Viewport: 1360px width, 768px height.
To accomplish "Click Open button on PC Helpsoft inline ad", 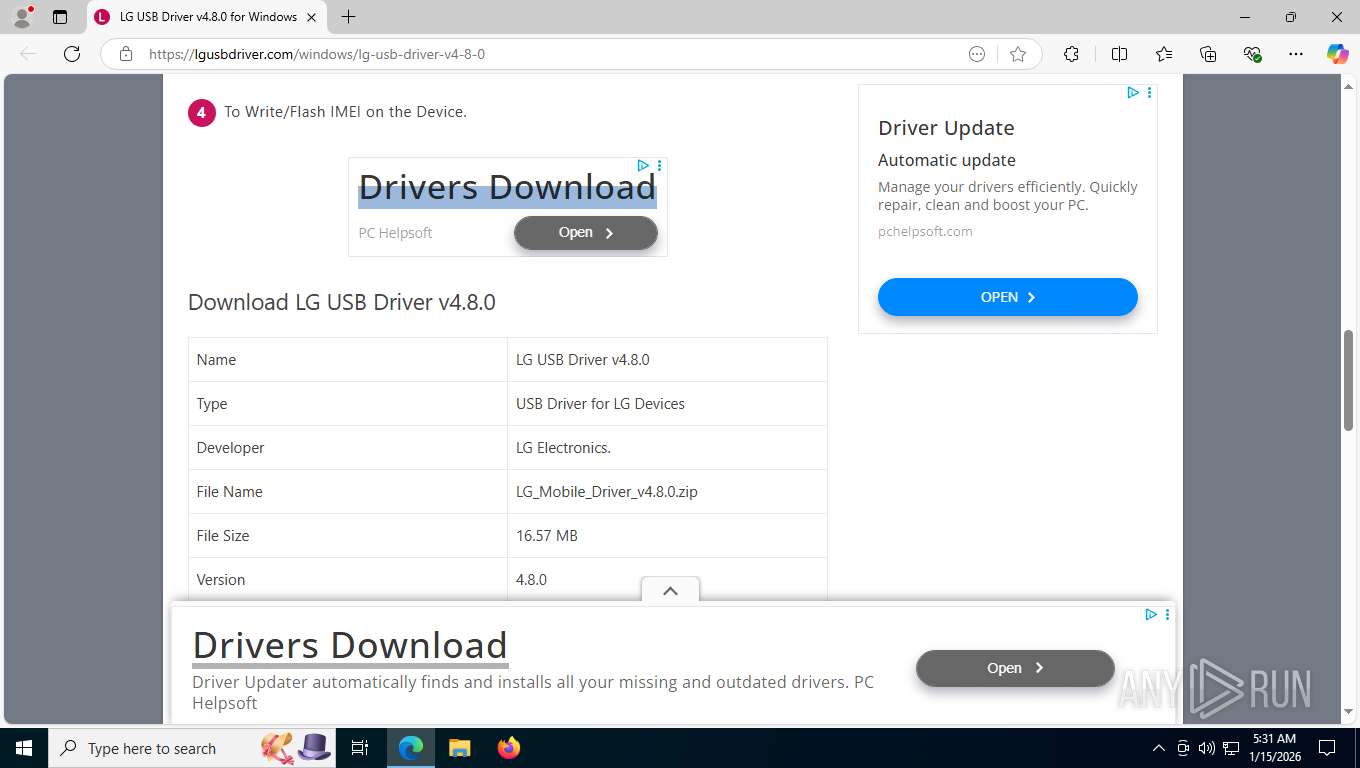I will pyautogui.click(x=586, y=232).
